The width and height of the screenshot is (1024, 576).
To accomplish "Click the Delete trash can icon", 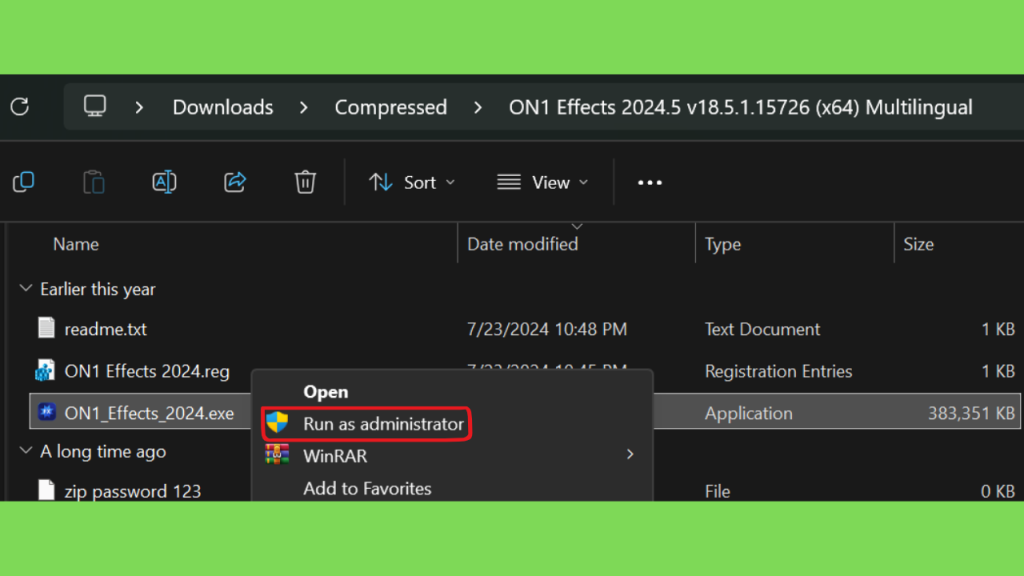I will (305, 182).
